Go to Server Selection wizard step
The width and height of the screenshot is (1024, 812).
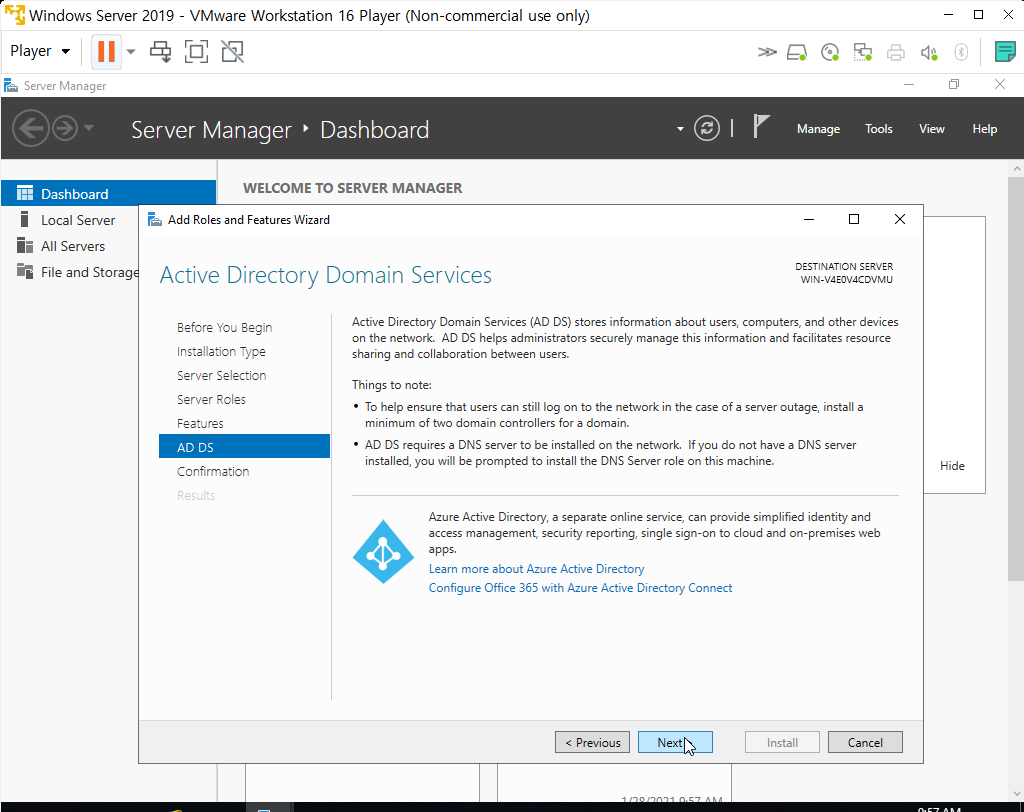221,376
